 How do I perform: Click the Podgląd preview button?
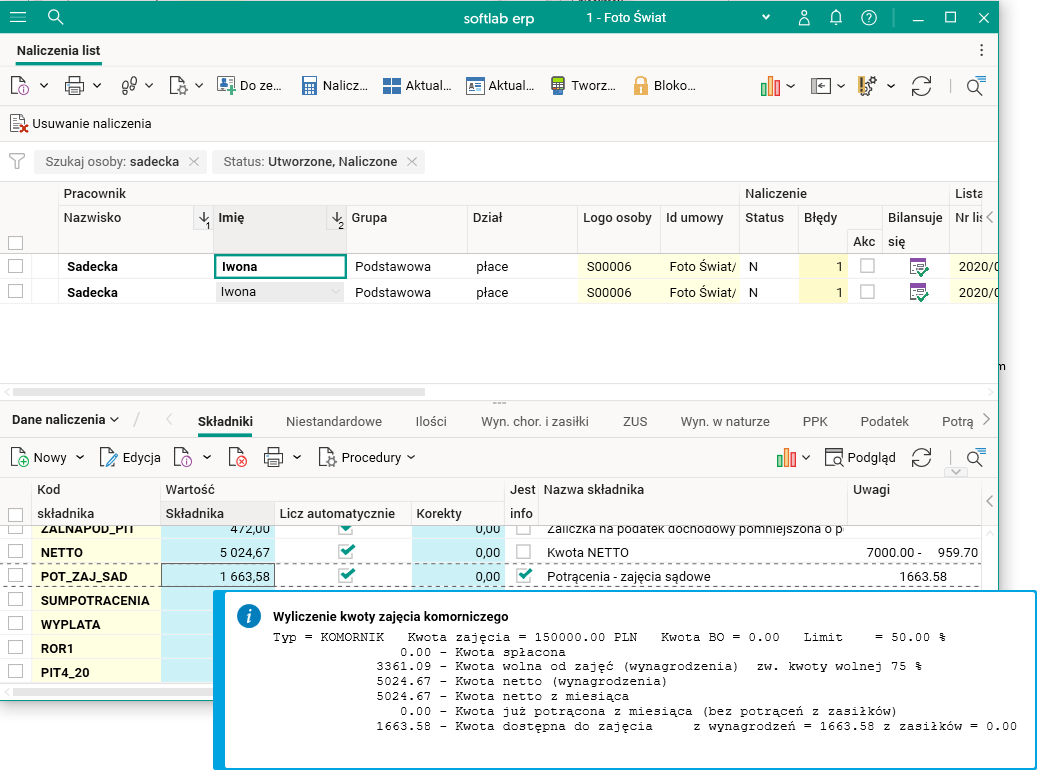(860, 457)
